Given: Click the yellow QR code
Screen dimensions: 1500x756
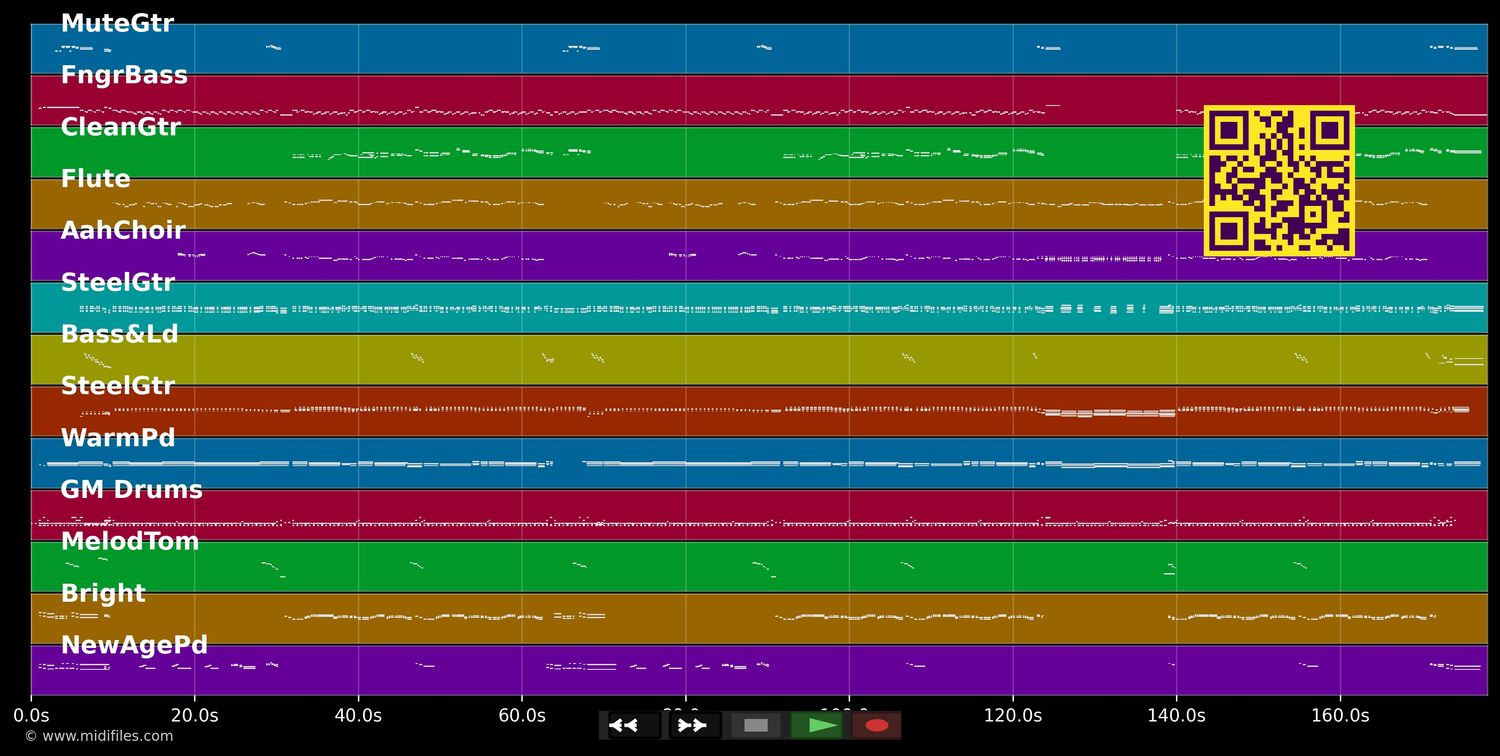Looking at the screenshot, I should tap(1279, 181).
